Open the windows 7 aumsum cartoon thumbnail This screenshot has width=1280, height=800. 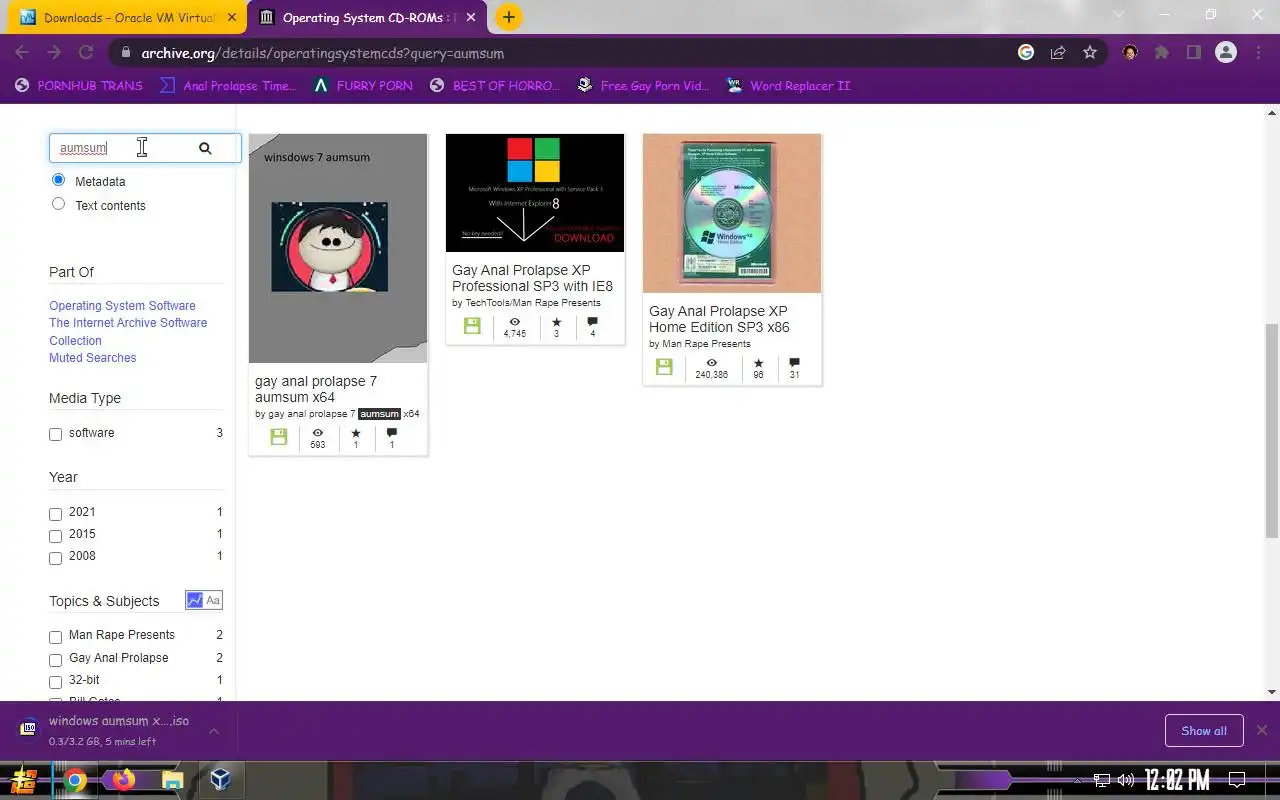(x=338, y=248)
